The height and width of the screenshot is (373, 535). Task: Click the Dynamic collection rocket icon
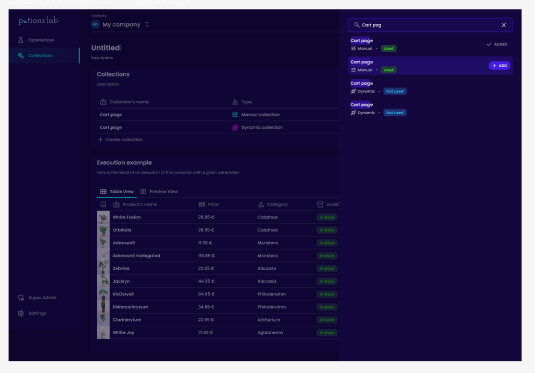(x=235, y=127)
